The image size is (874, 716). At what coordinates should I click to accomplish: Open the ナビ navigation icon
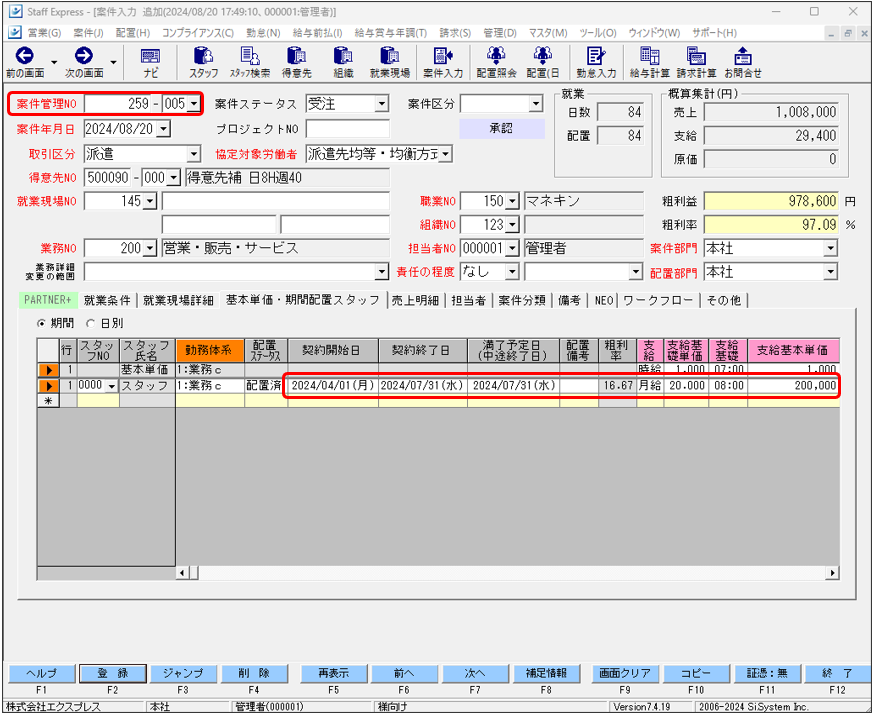150,62
